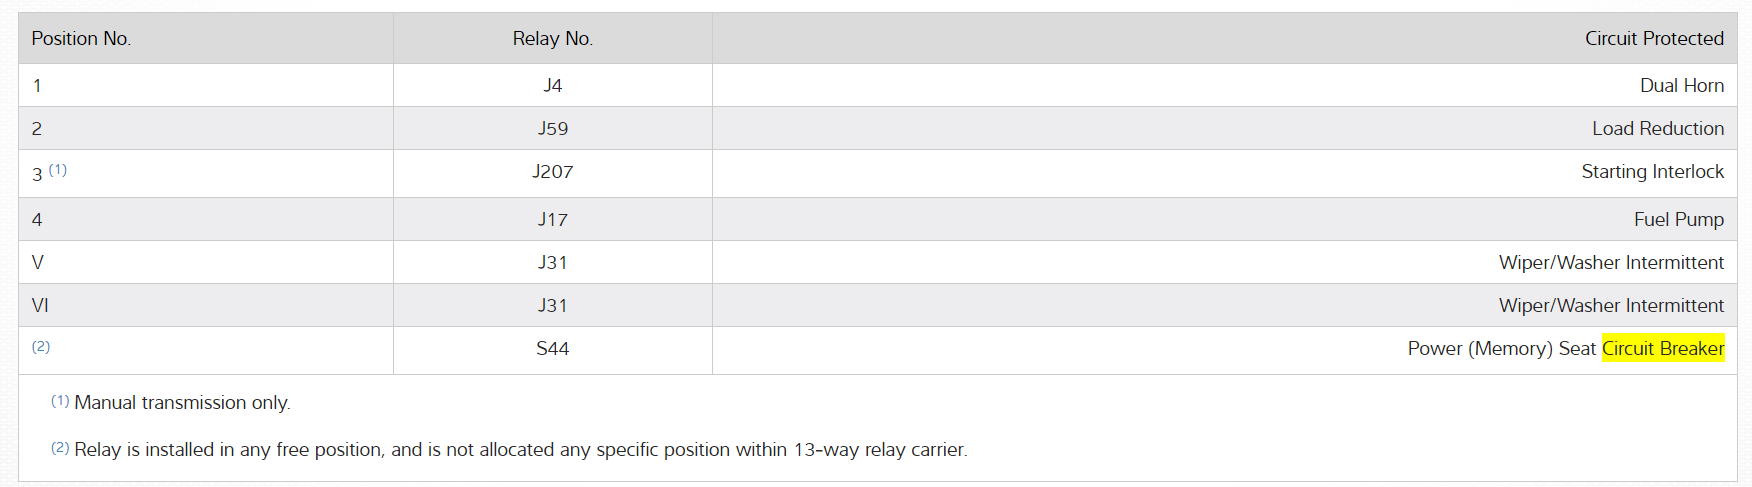Click the Load Reduction circuit entry
Screen dimensions: 1752x487
click(x=1657, y=128)
